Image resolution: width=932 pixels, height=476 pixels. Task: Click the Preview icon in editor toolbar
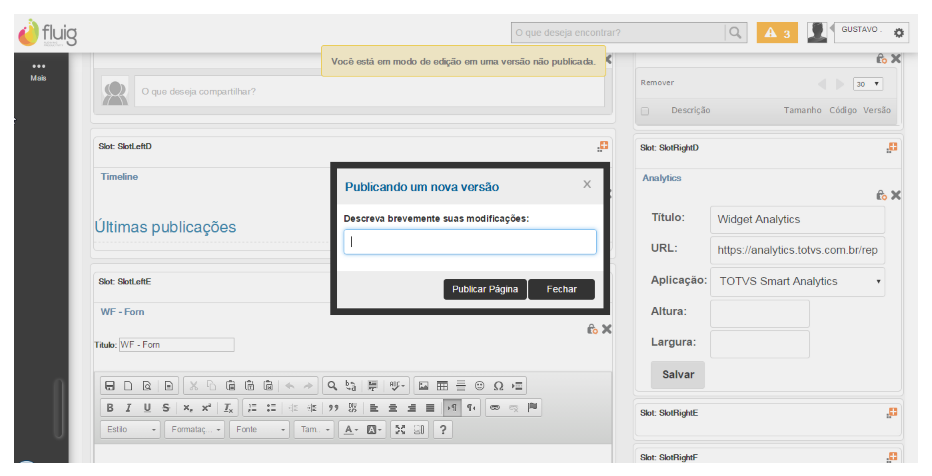(x=147, y=386)
